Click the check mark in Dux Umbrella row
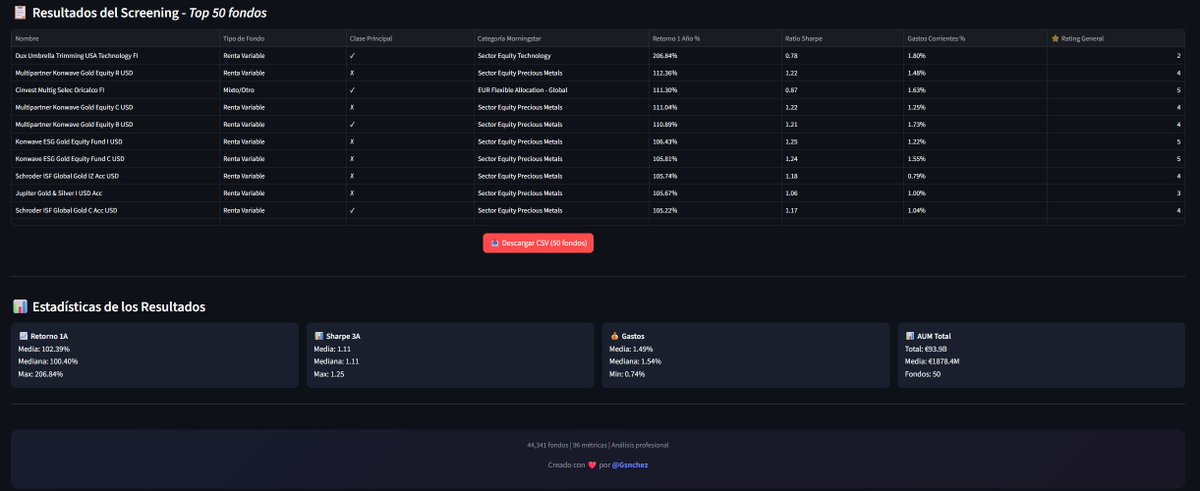The image size is (1200, 491). coord(352,56)
